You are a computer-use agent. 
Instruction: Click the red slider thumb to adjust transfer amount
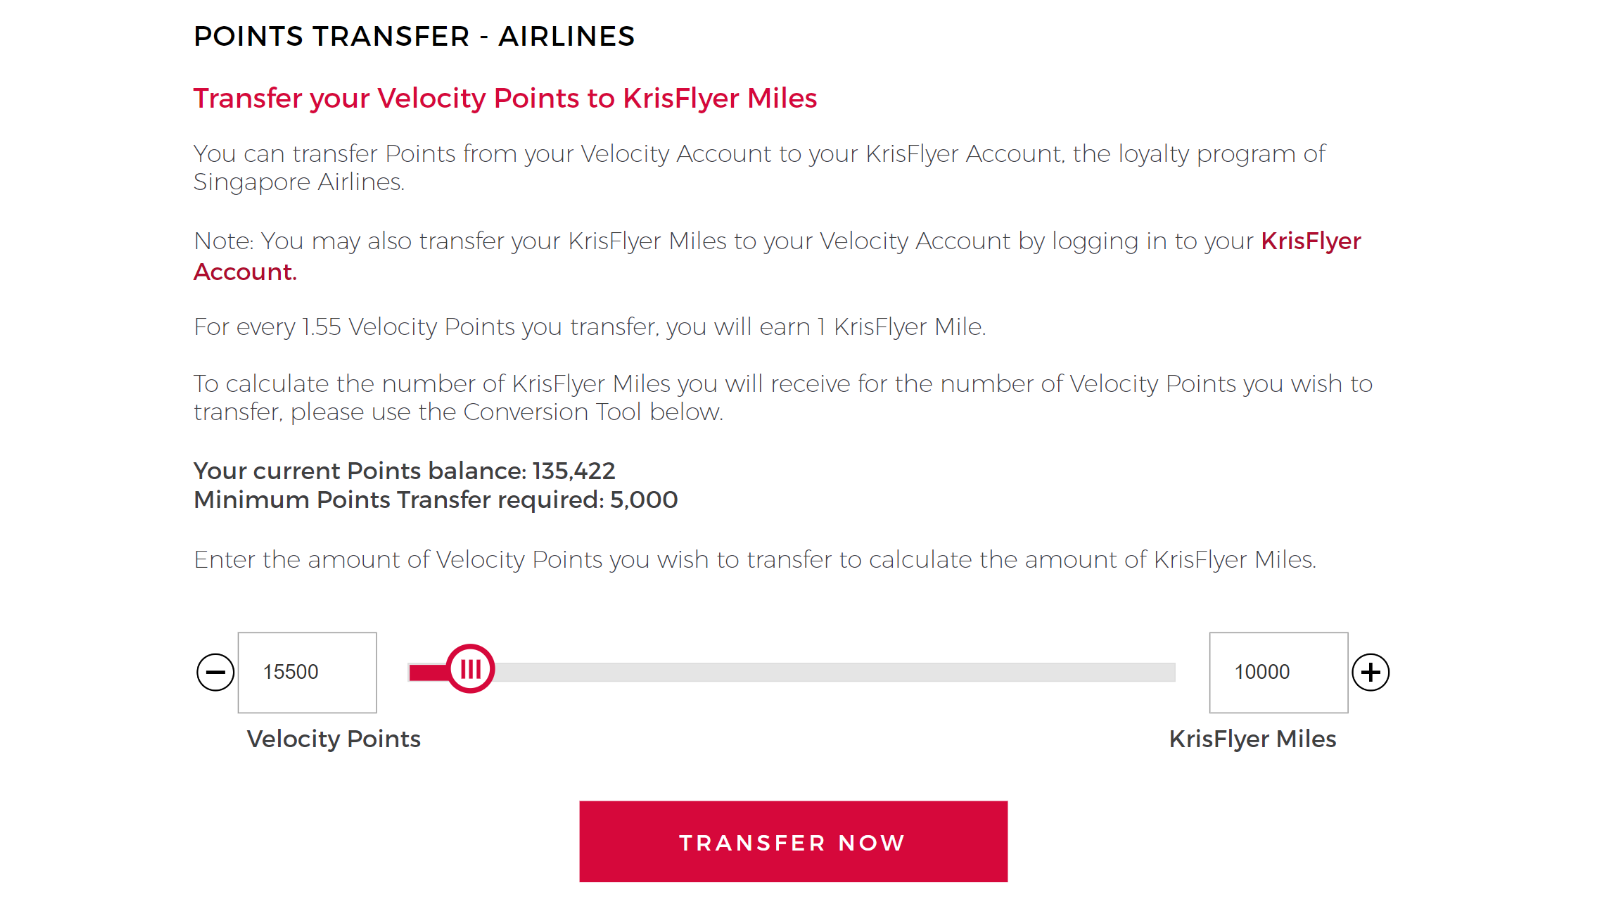[471, 670]
